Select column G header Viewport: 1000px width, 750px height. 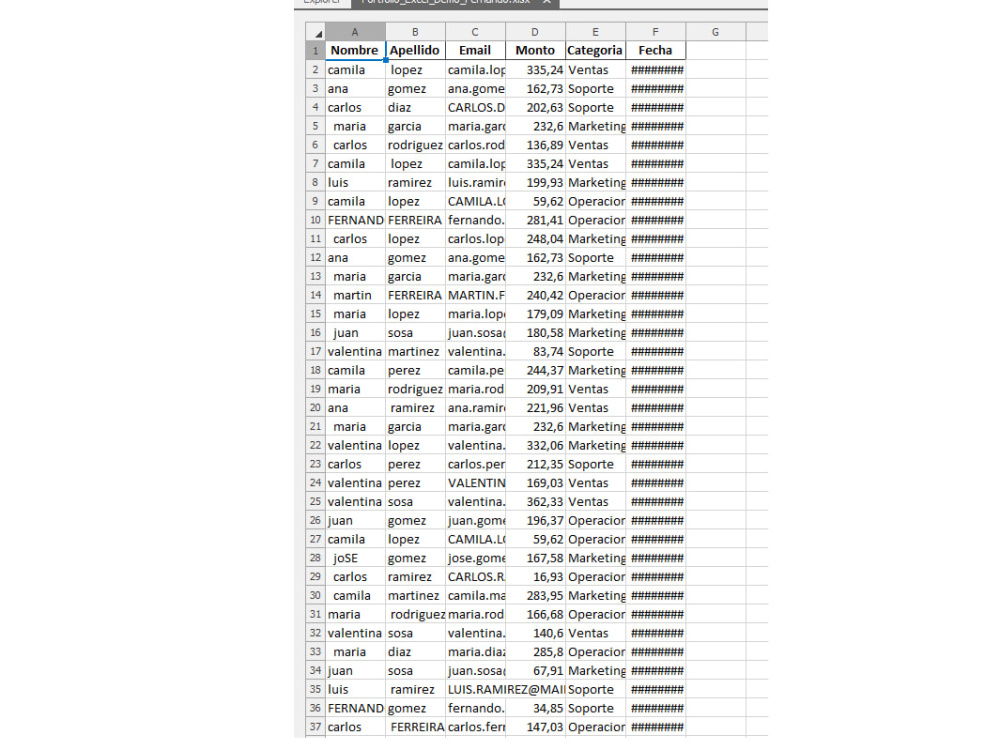point(716,32)
